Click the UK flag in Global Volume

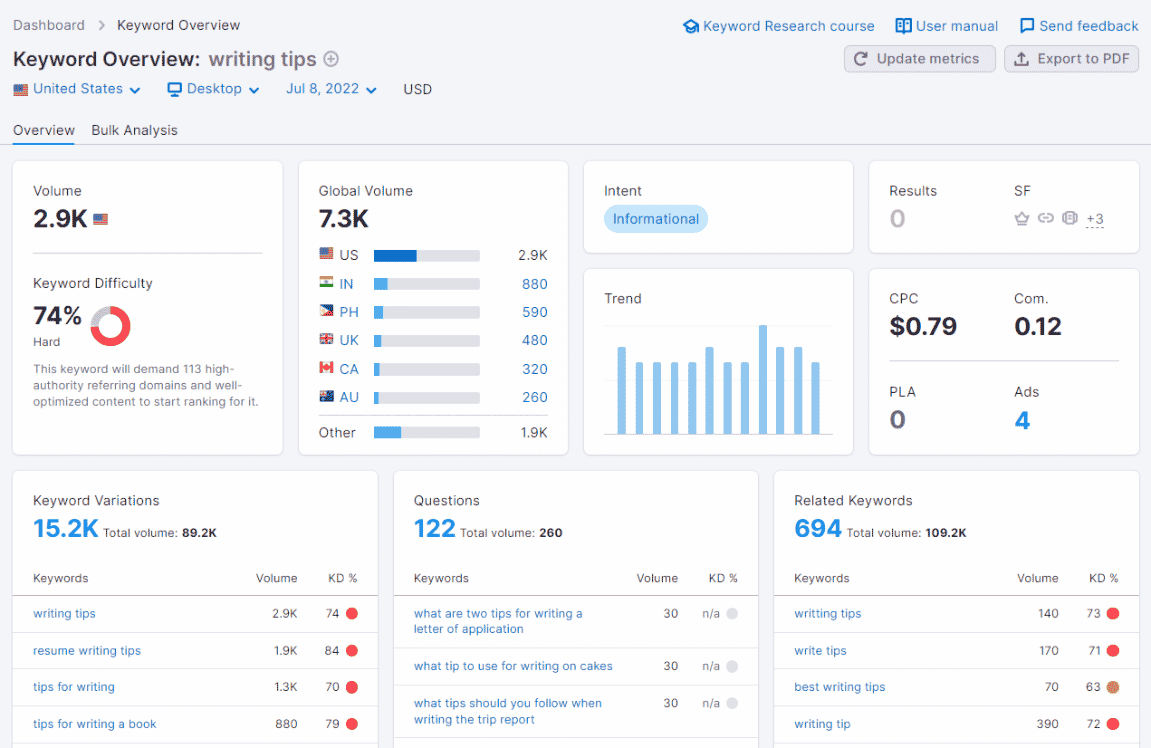[326, 338]
